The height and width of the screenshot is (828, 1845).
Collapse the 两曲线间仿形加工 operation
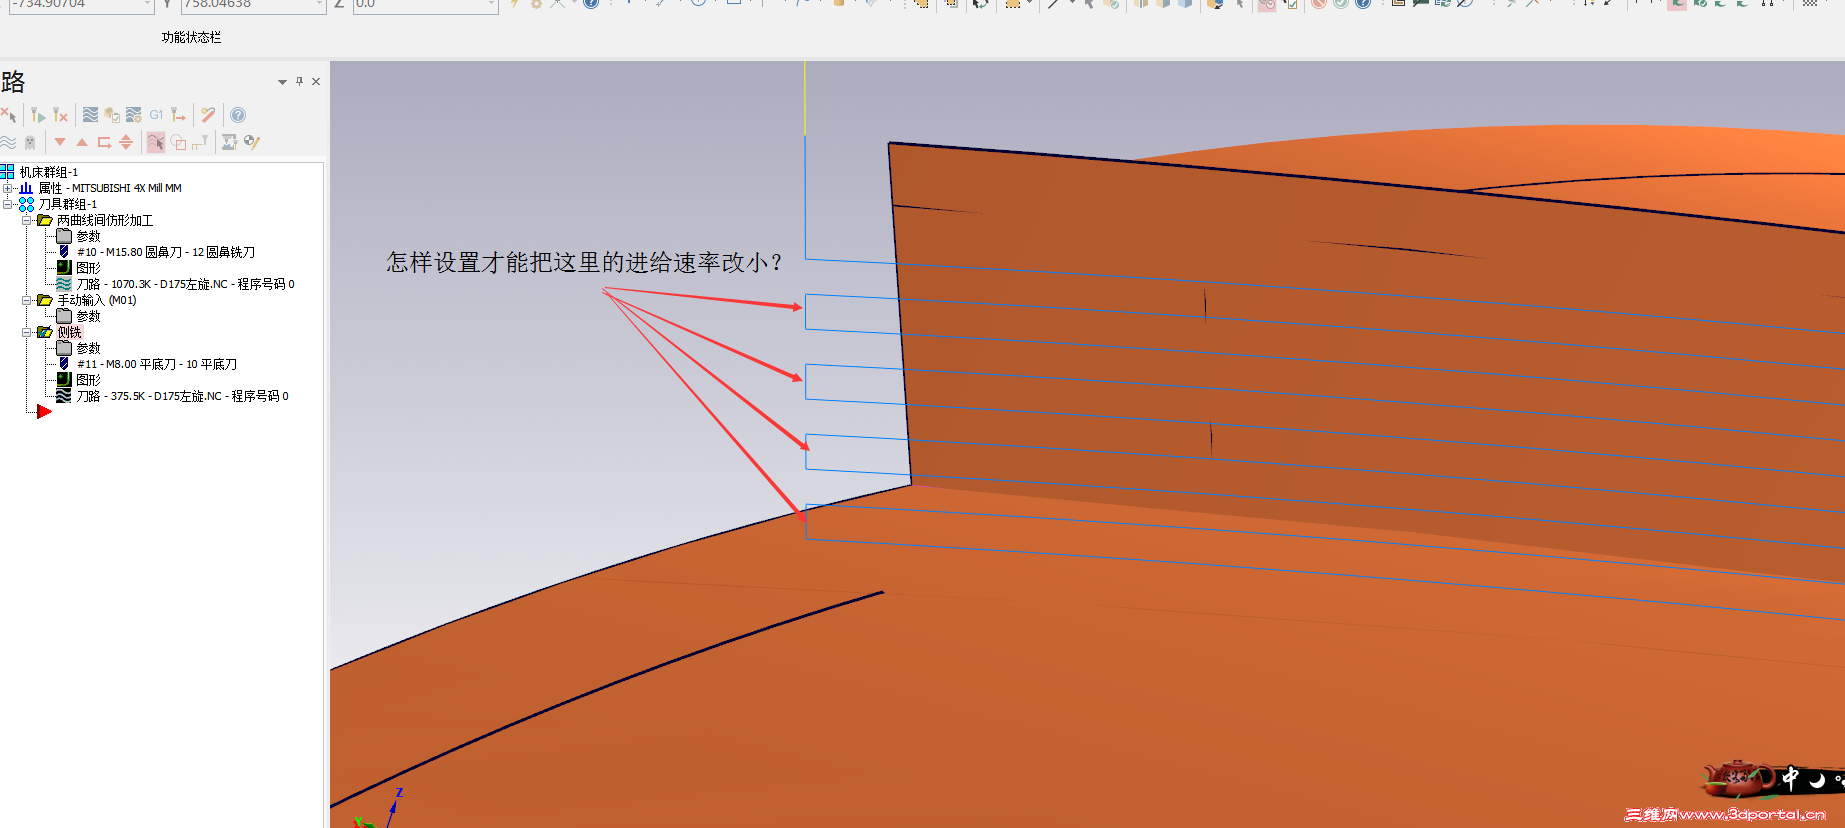(x=27, y=220)
